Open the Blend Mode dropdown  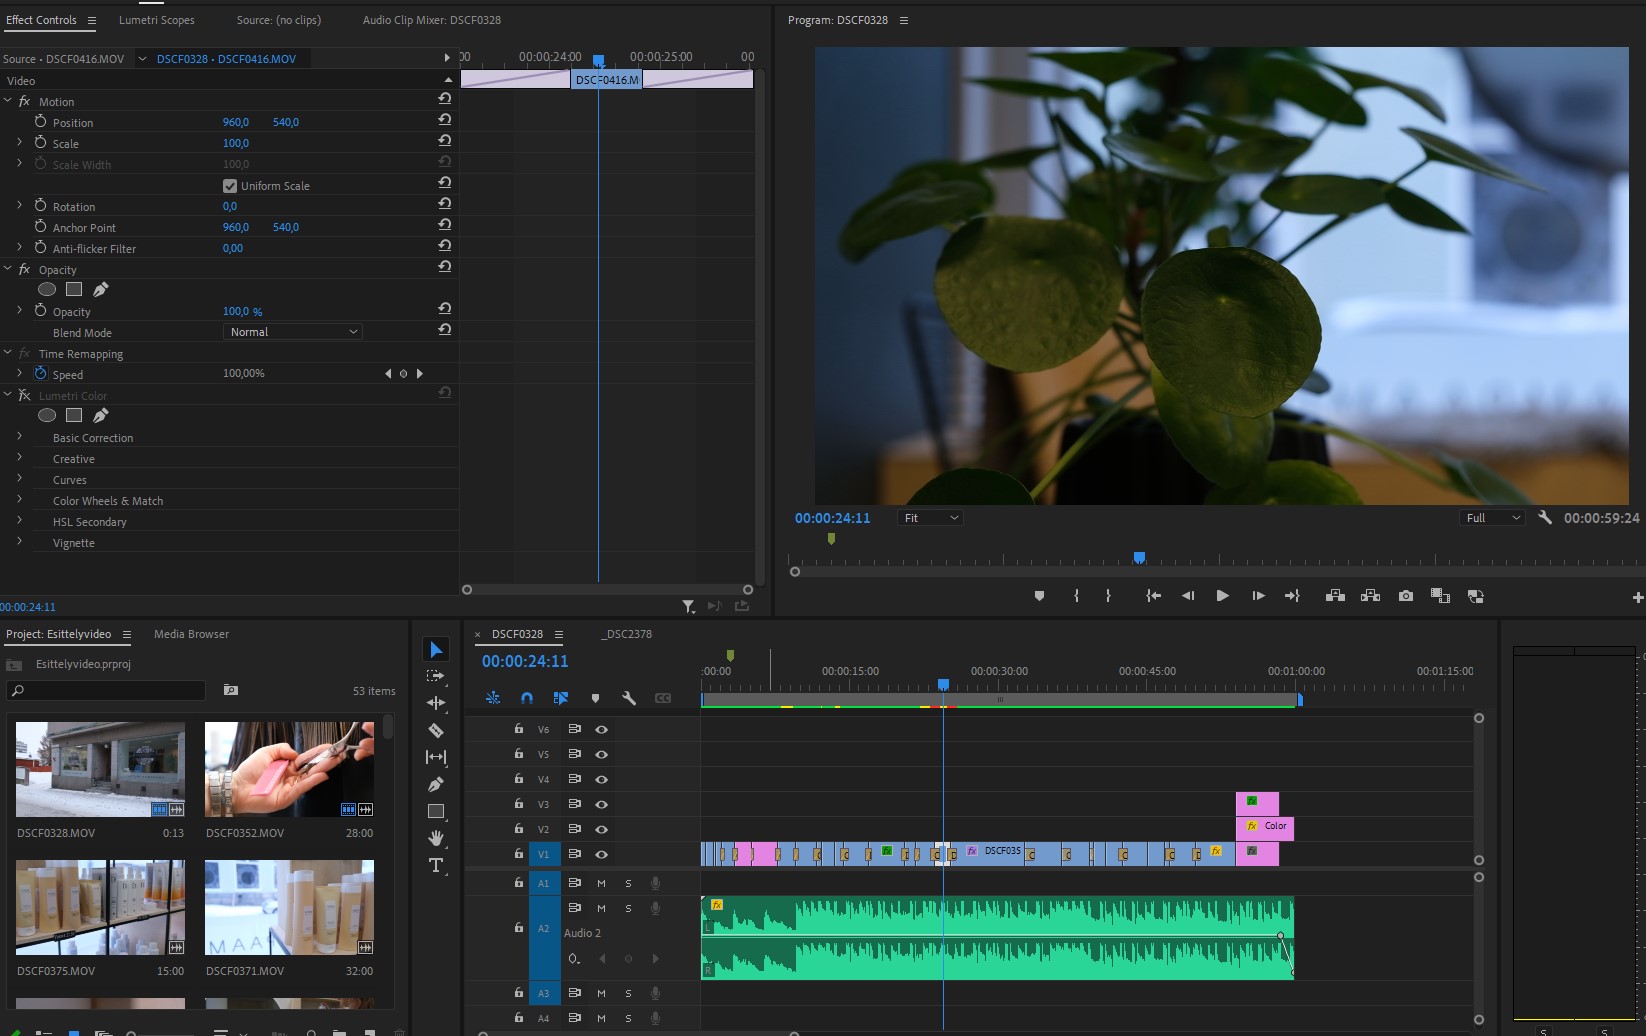tap(292, 332)
